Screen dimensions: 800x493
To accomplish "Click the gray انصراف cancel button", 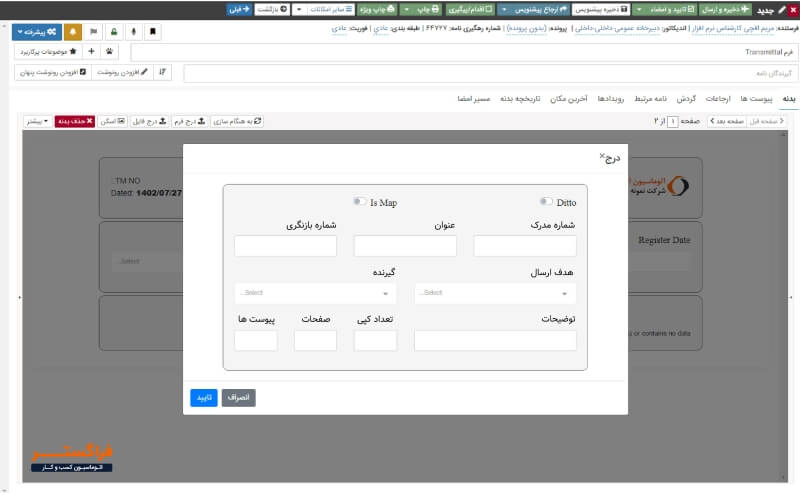I will tap(239, 398).
